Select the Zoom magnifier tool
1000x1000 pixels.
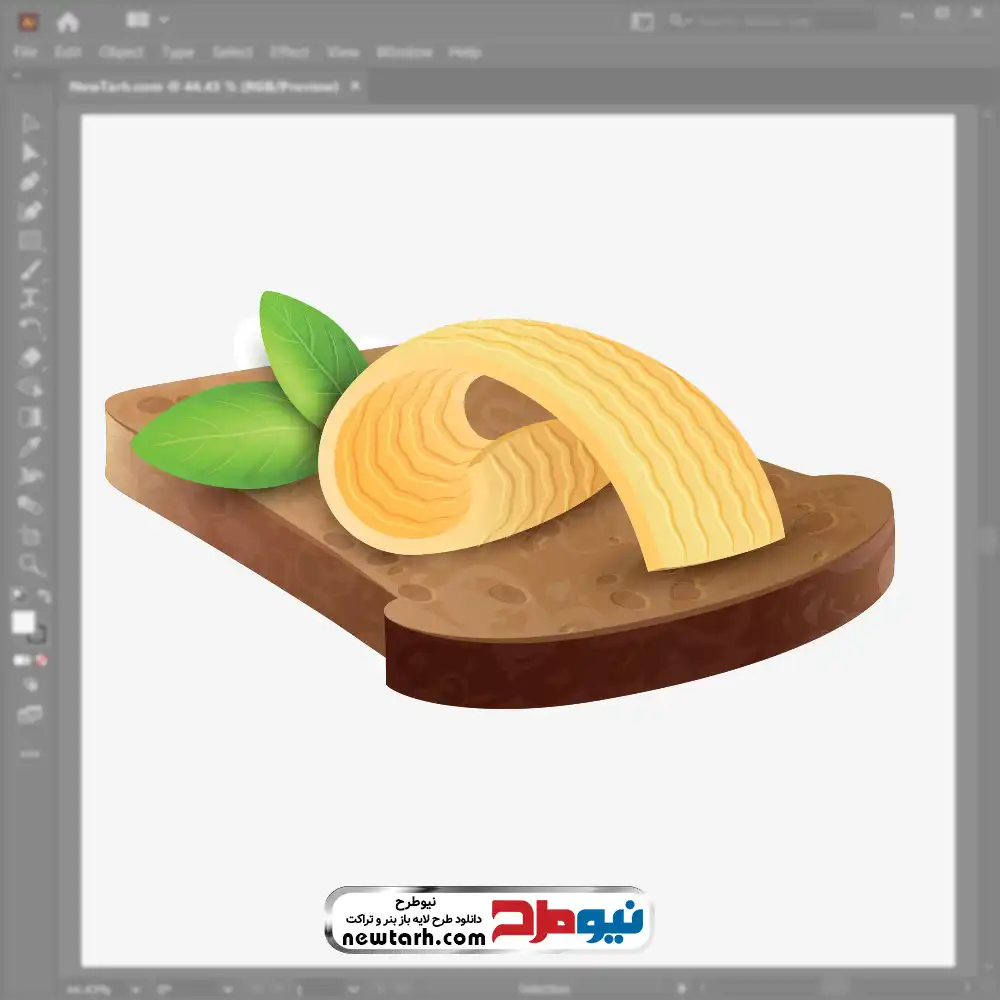point(30,564)
